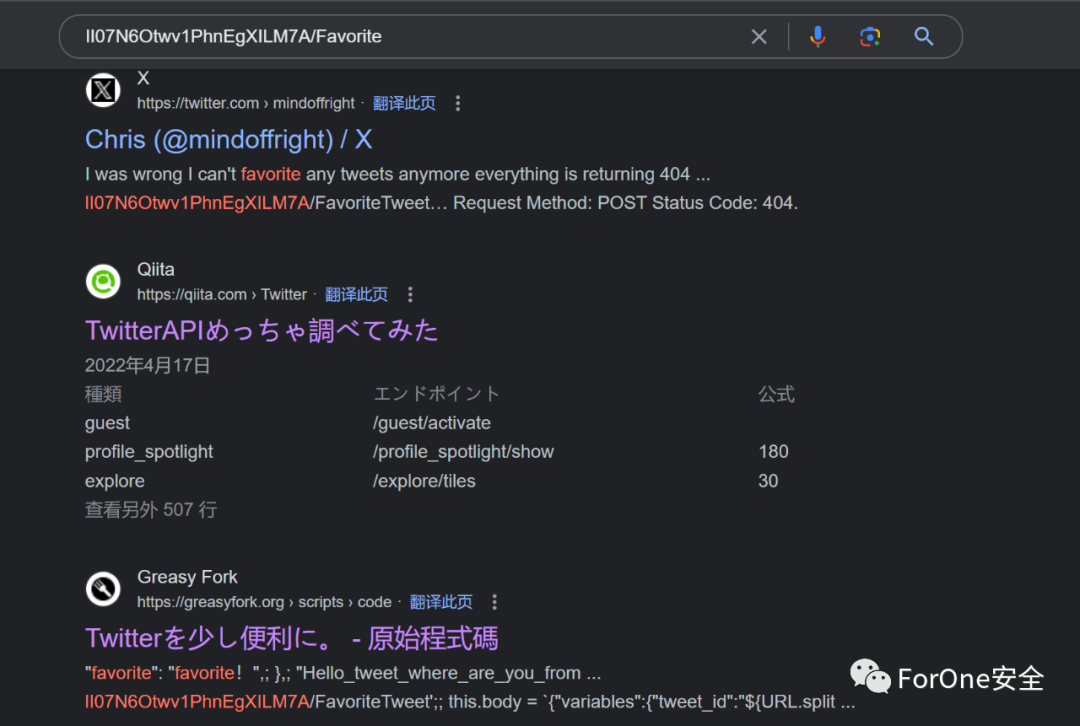This screenshot has height=726, width=1080.
Task: Click the qiita.com › Twitter URL
Action: [222, 295]
